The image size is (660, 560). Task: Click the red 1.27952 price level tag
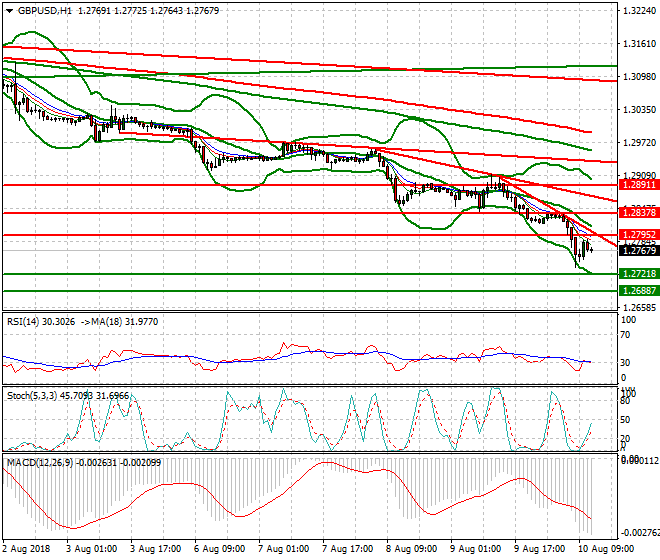[x=636, y=235]
